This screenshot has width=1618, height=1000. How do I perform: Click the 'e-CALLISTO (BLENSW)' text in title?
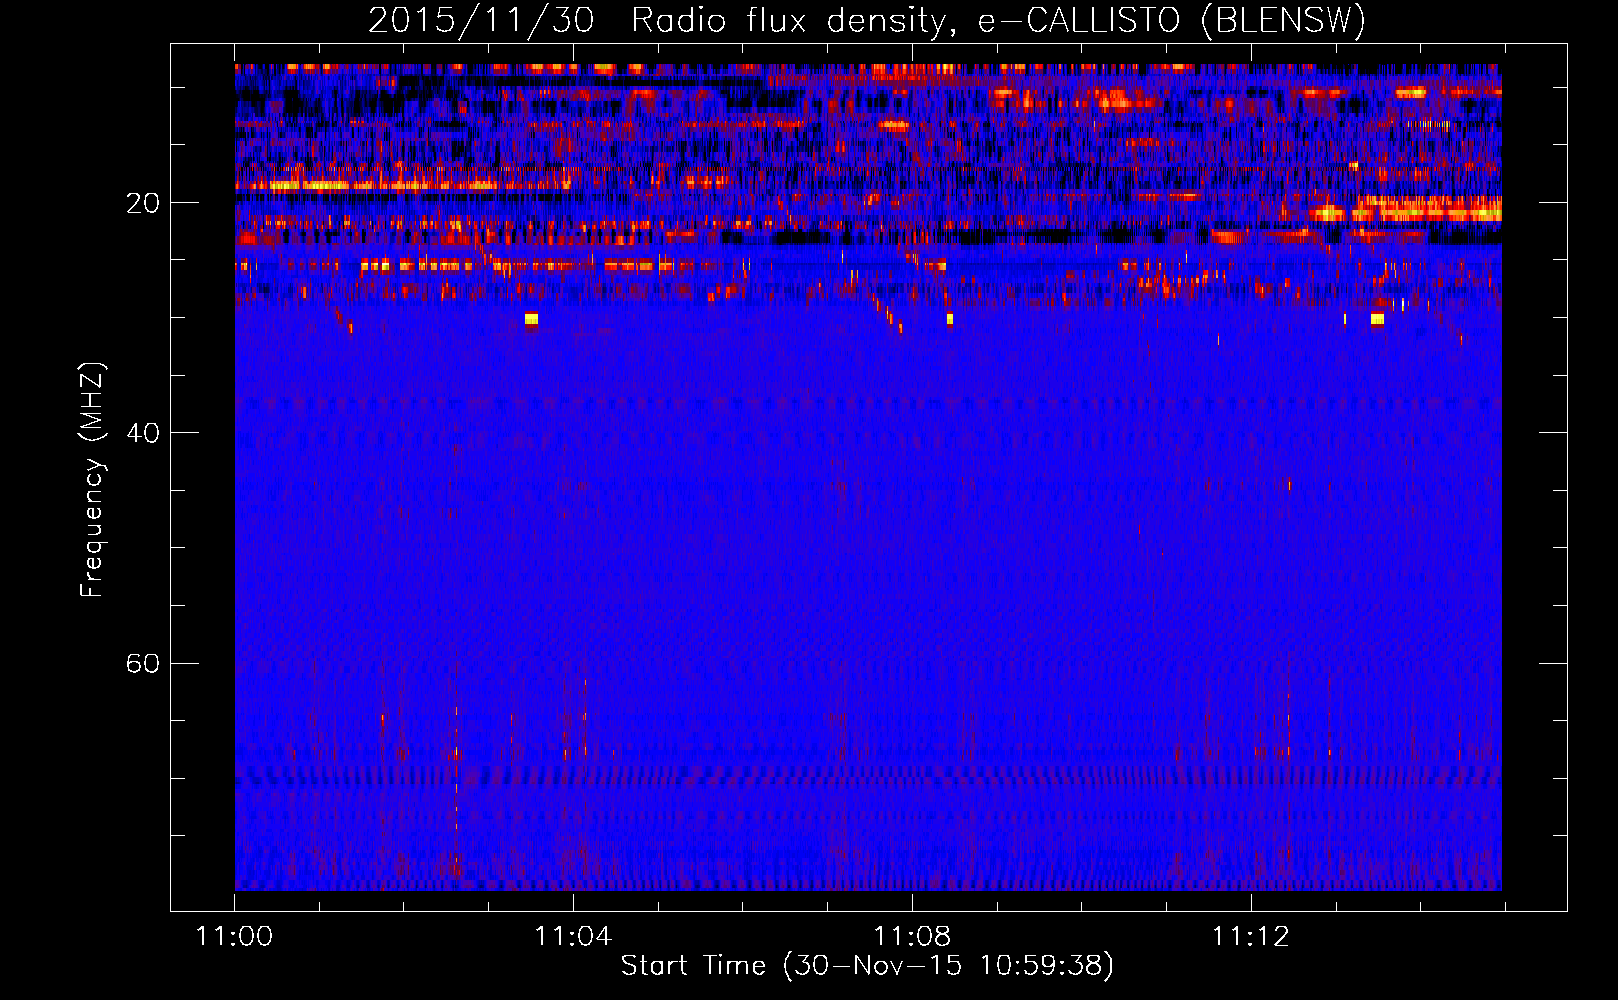pyautogui.click(x=1172, y=21)
